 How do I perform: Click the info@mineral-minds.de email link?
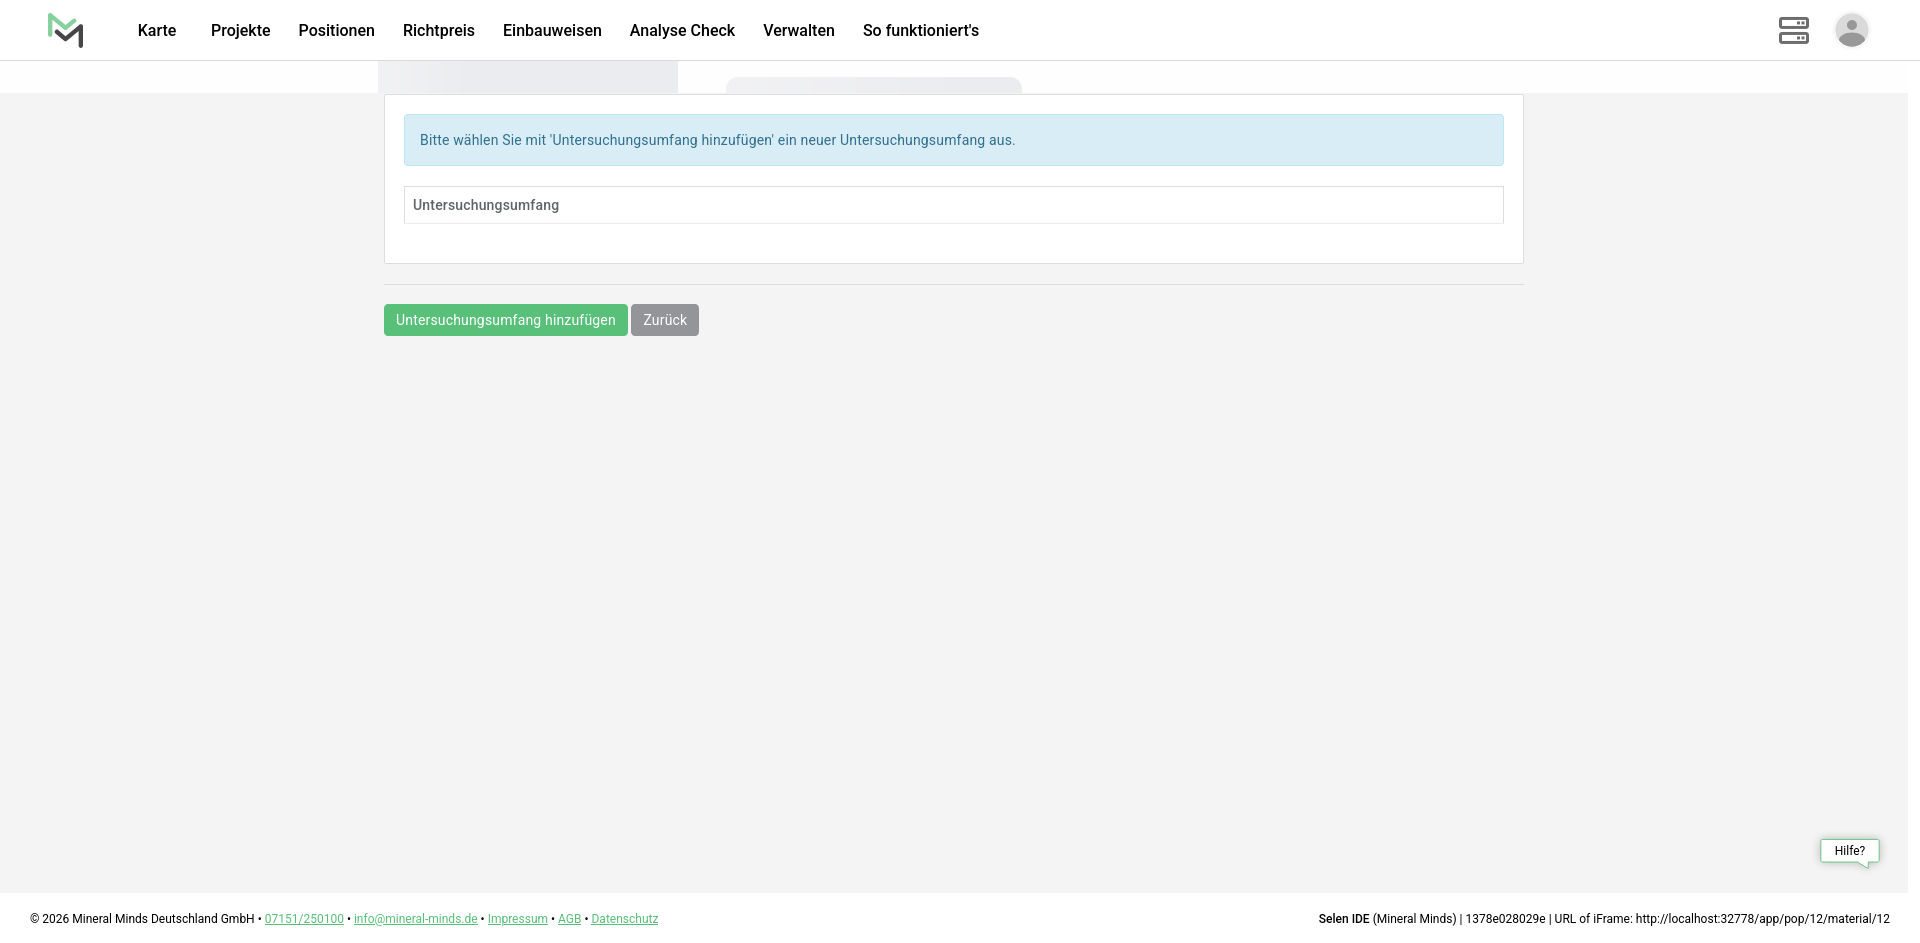point(415,919)
